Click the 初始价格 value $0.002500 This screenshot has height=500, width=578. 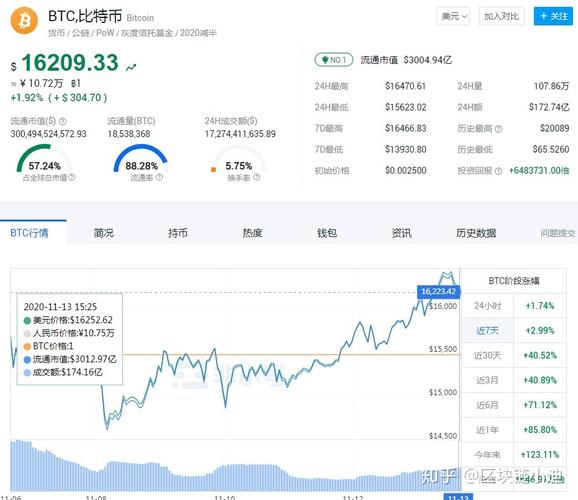tap(405, 170)
